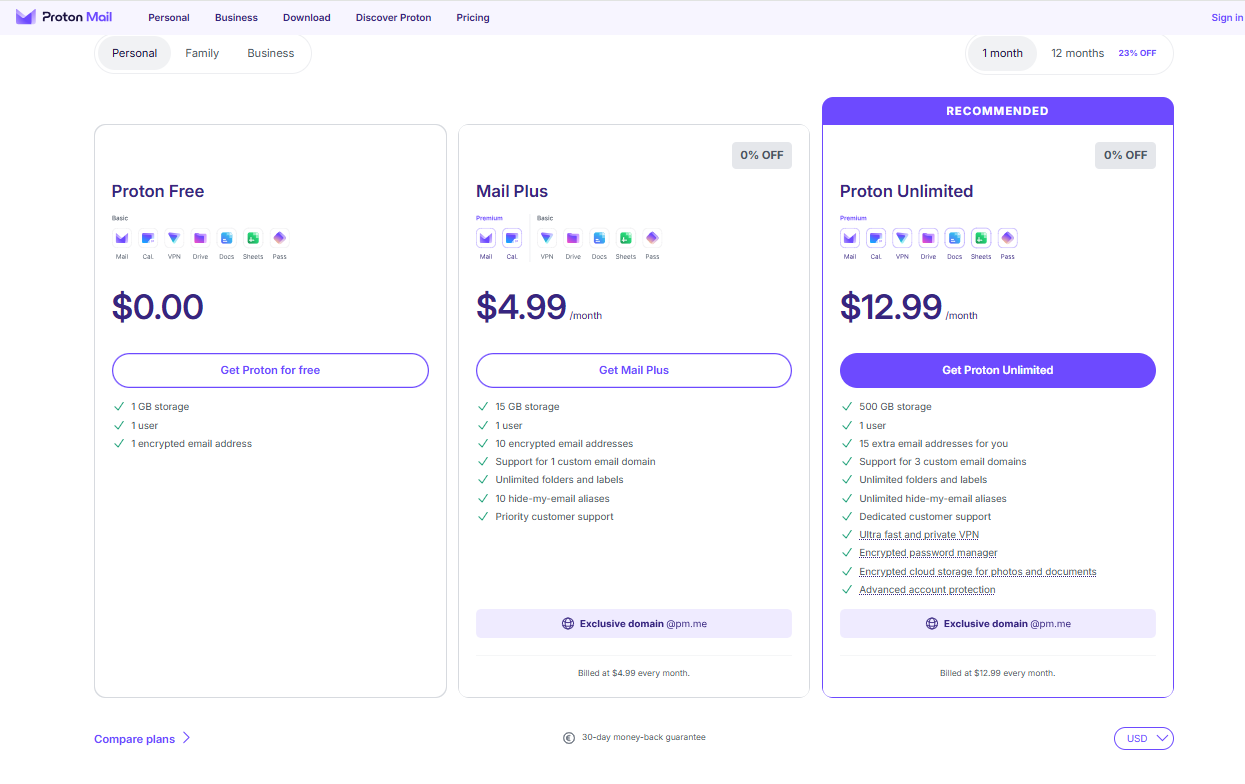1245x784 pixels.
Task: Click Sheets icon in Proton Unlimited card
Action: click(981, 238)
